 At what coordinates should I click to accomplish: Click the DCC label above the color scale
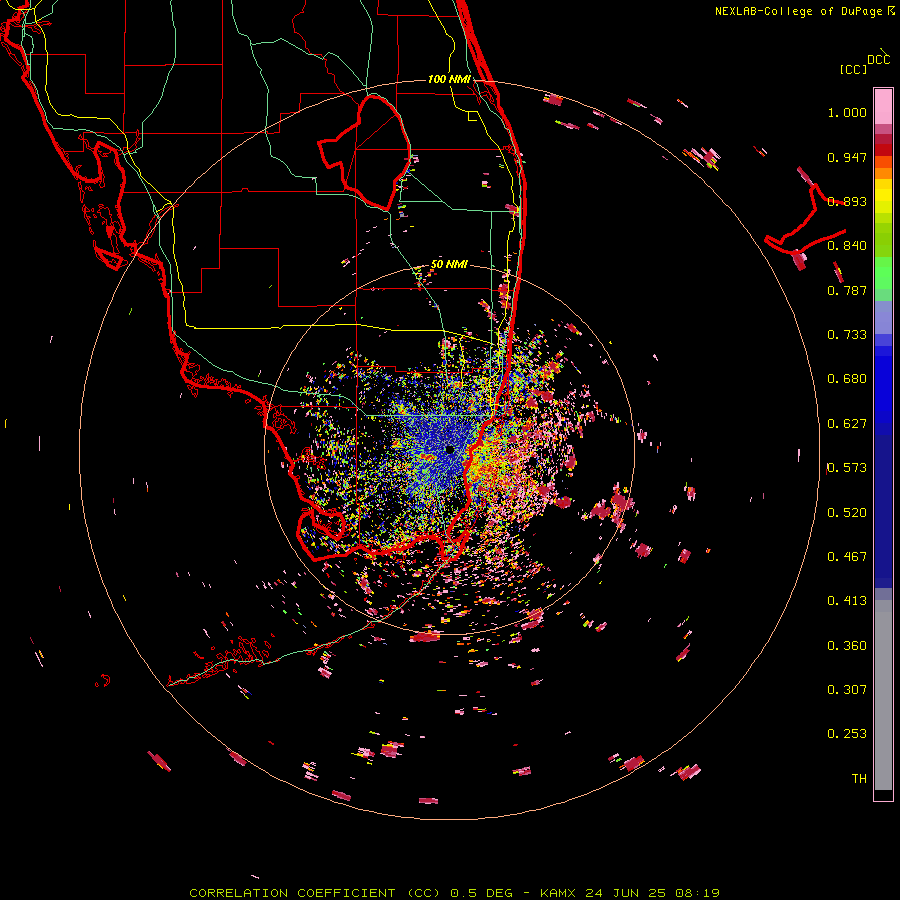point(878,60)
